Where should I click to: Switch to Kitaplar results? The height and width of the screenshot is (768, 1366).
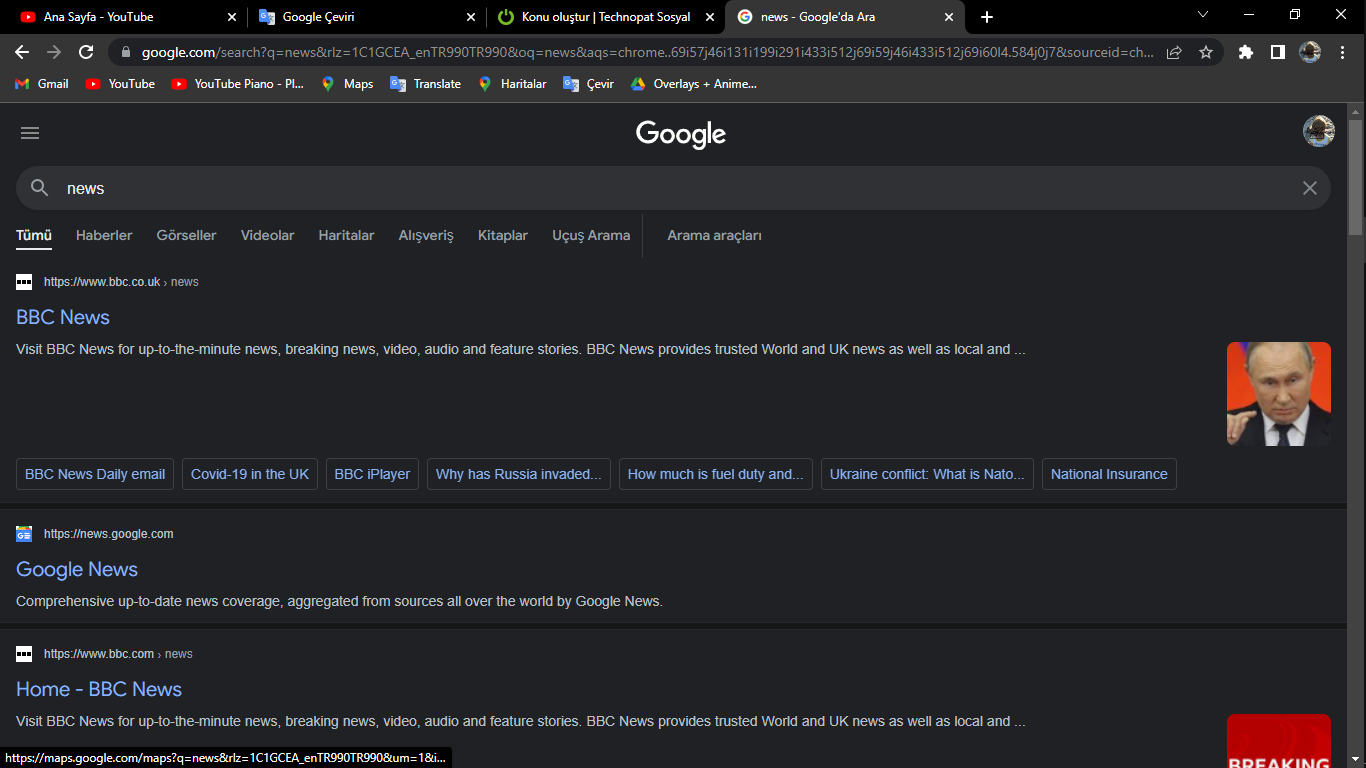(503, 236)
